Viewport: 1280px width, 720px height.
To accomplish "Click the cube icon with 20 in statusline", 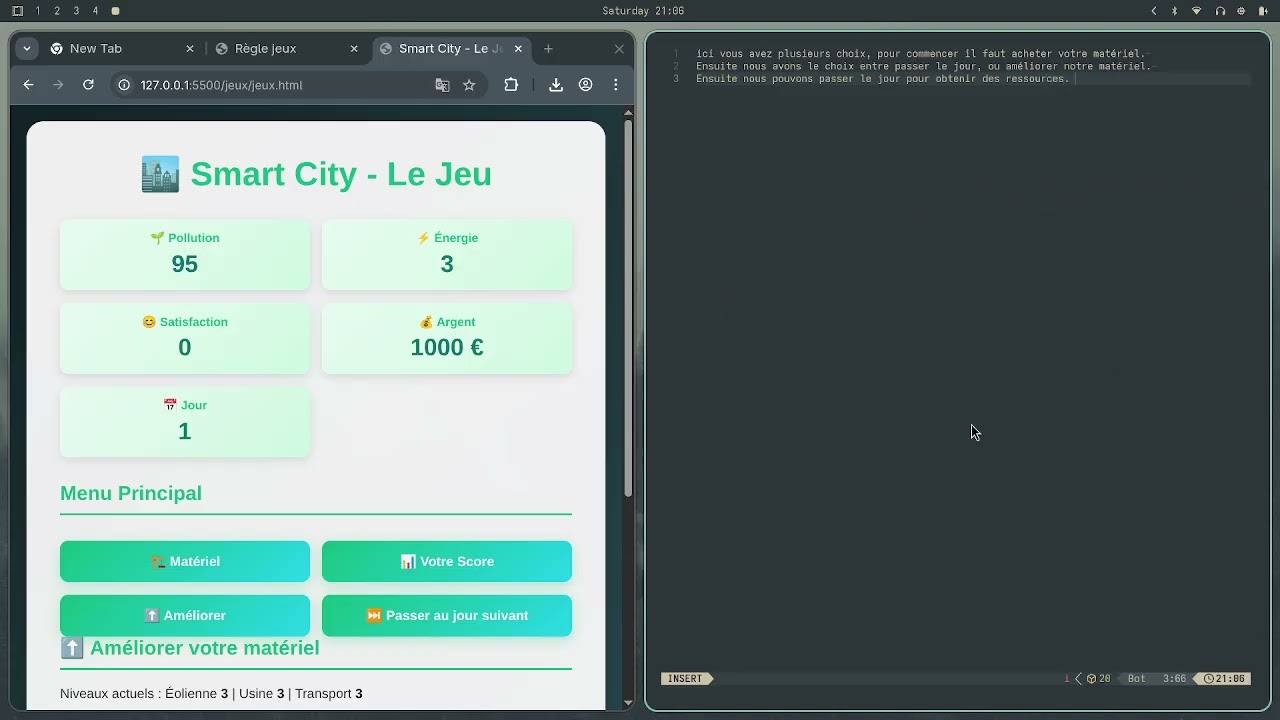I will click(1099, 679).
